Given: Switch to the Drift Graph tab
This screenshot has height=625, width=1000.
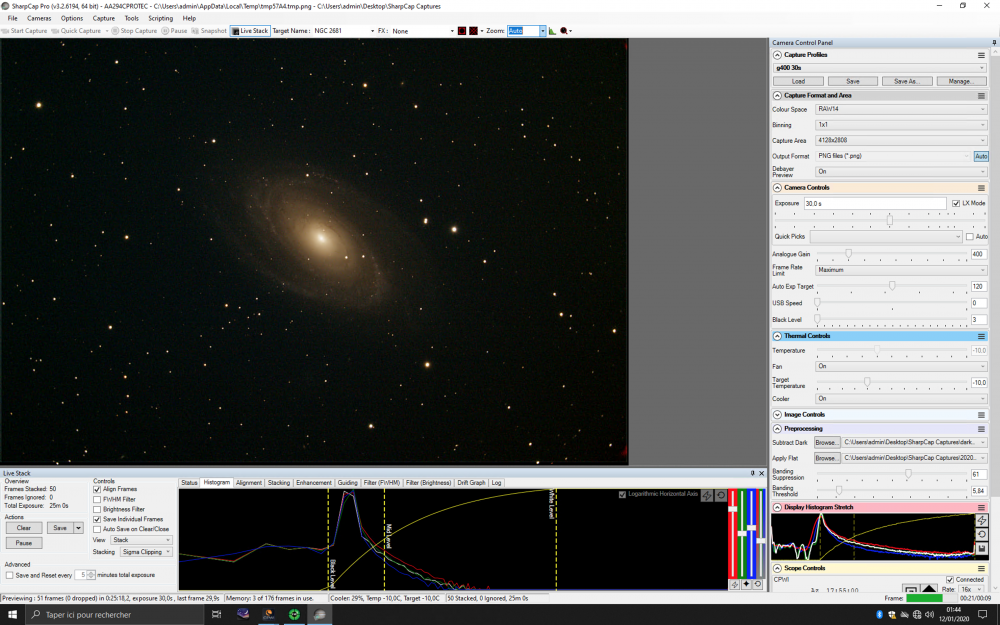Looking at the screenshot, I should tap(470, 482).
